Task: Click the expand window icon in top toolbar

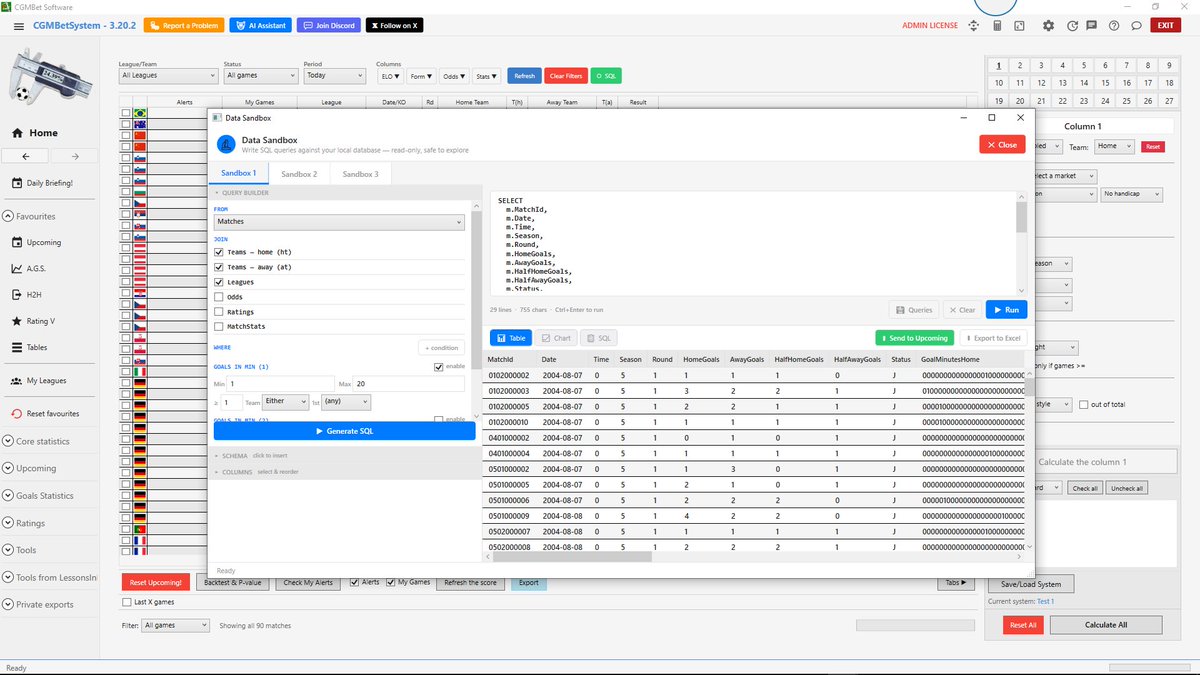Action: tap(1019, 25)
